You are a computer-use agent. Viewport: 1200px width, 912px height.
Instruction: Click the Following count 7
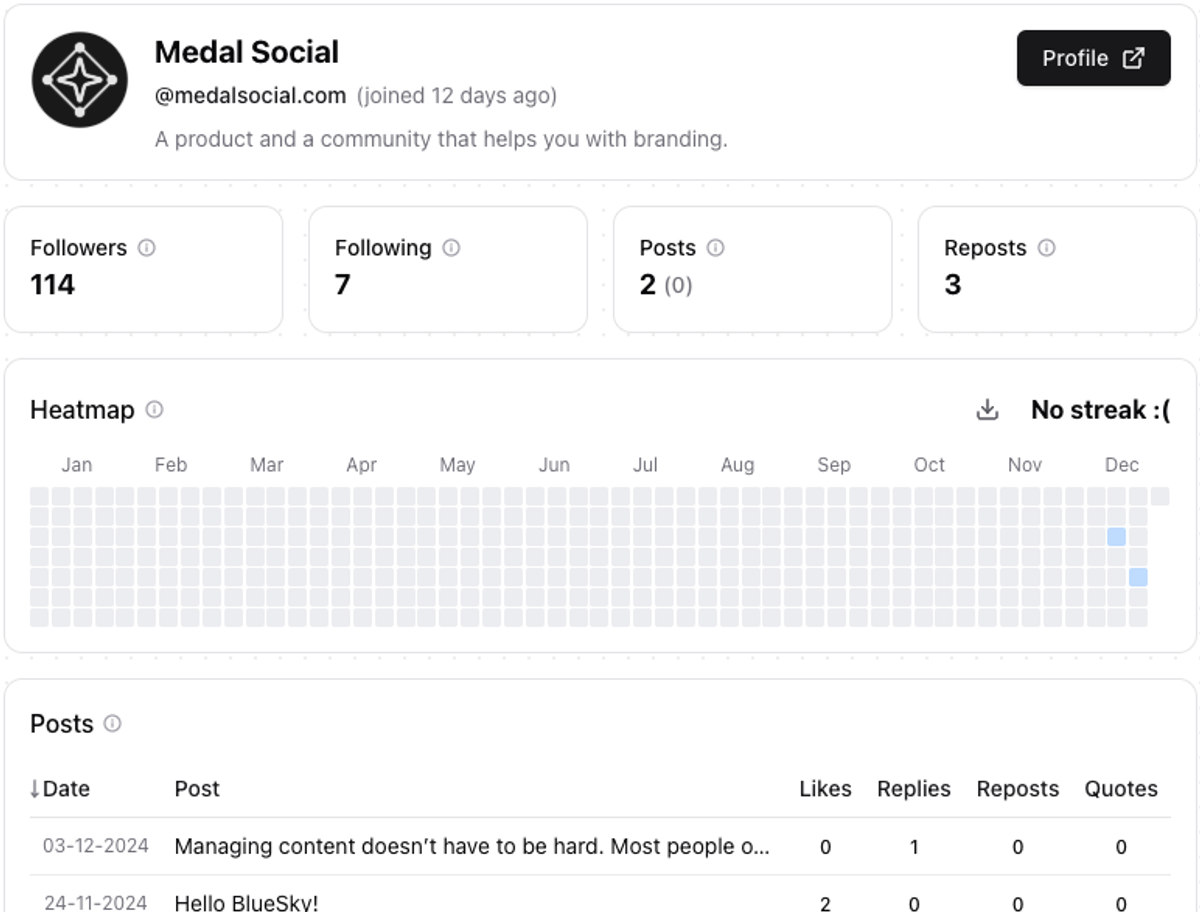tap(342, 285)
